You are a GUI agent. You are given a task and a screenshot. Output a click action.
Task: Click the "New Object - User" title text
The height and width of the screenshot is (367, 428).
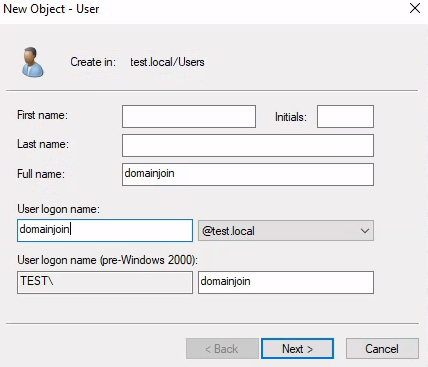click(51, 9)
